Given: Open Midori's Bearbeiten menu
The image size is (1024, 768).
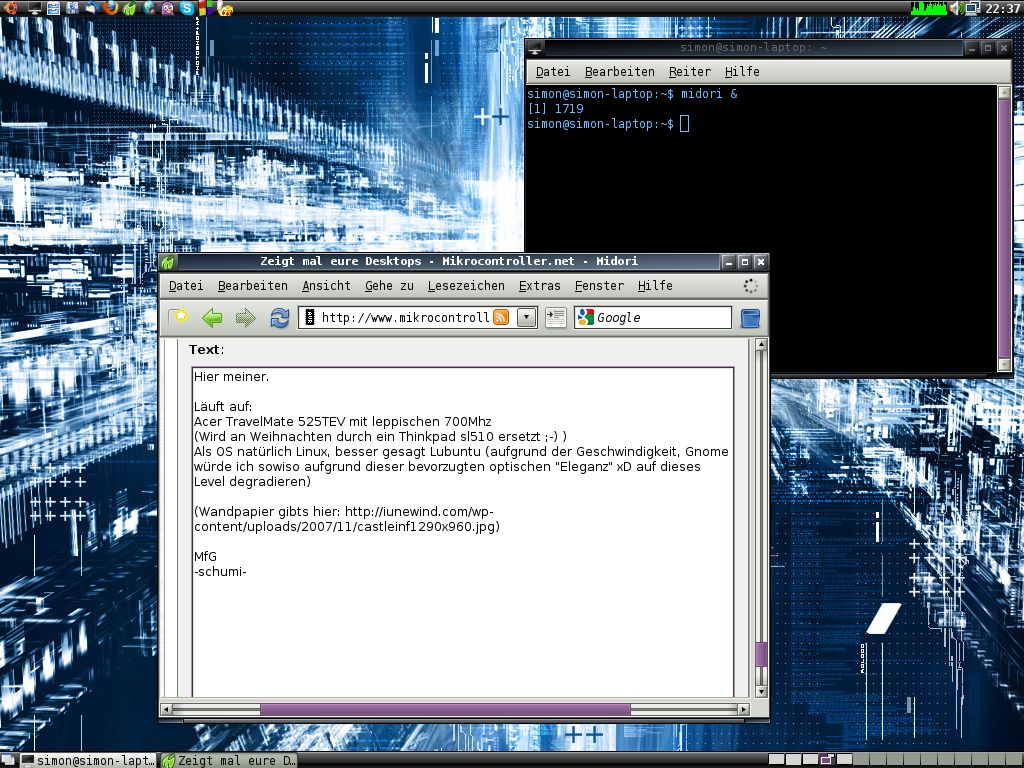Looking at the screenshot, I should (253, 286).
